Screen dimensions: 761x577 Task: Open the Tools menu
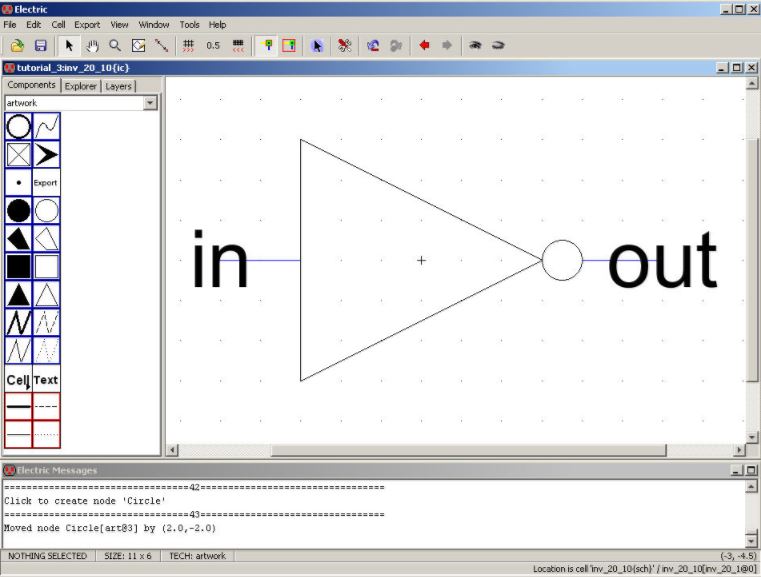189,24
